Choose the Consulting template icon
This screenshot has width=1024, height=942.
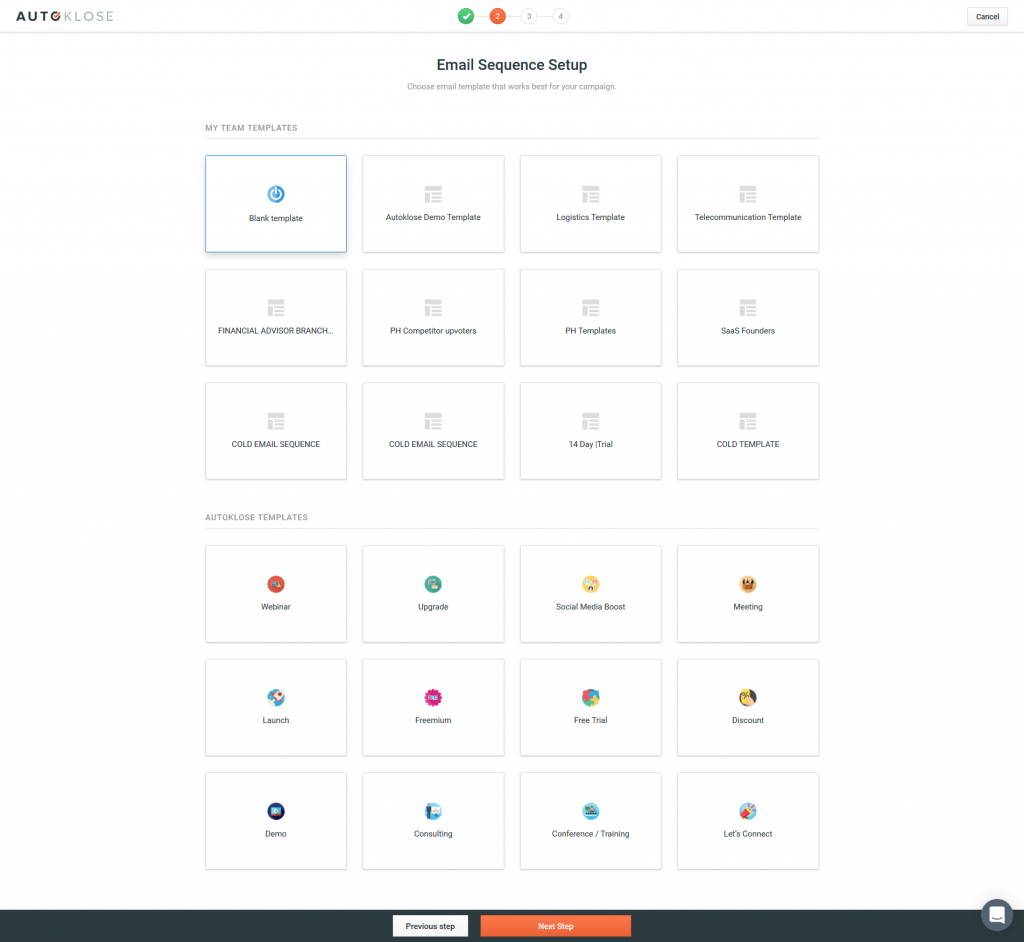433,811
